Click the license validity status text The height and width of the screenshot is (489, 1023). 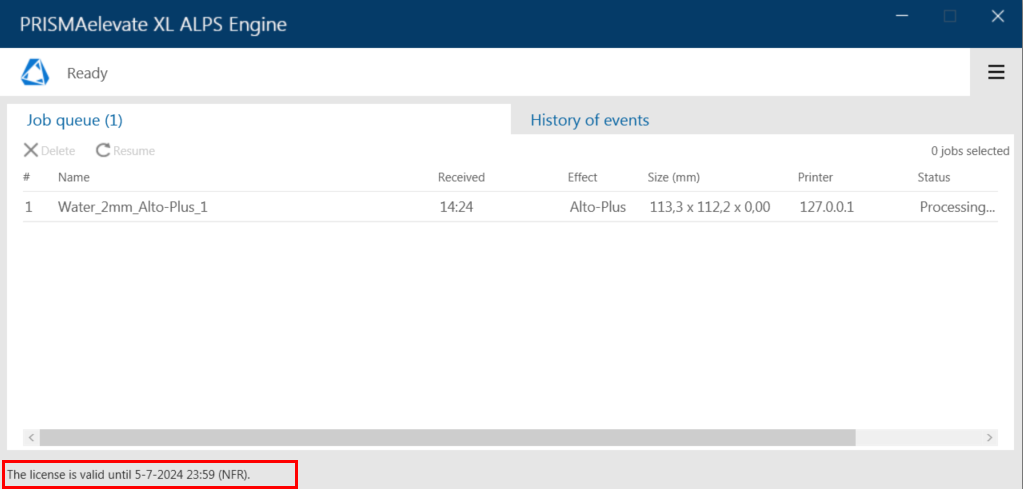tap(129, 474)
